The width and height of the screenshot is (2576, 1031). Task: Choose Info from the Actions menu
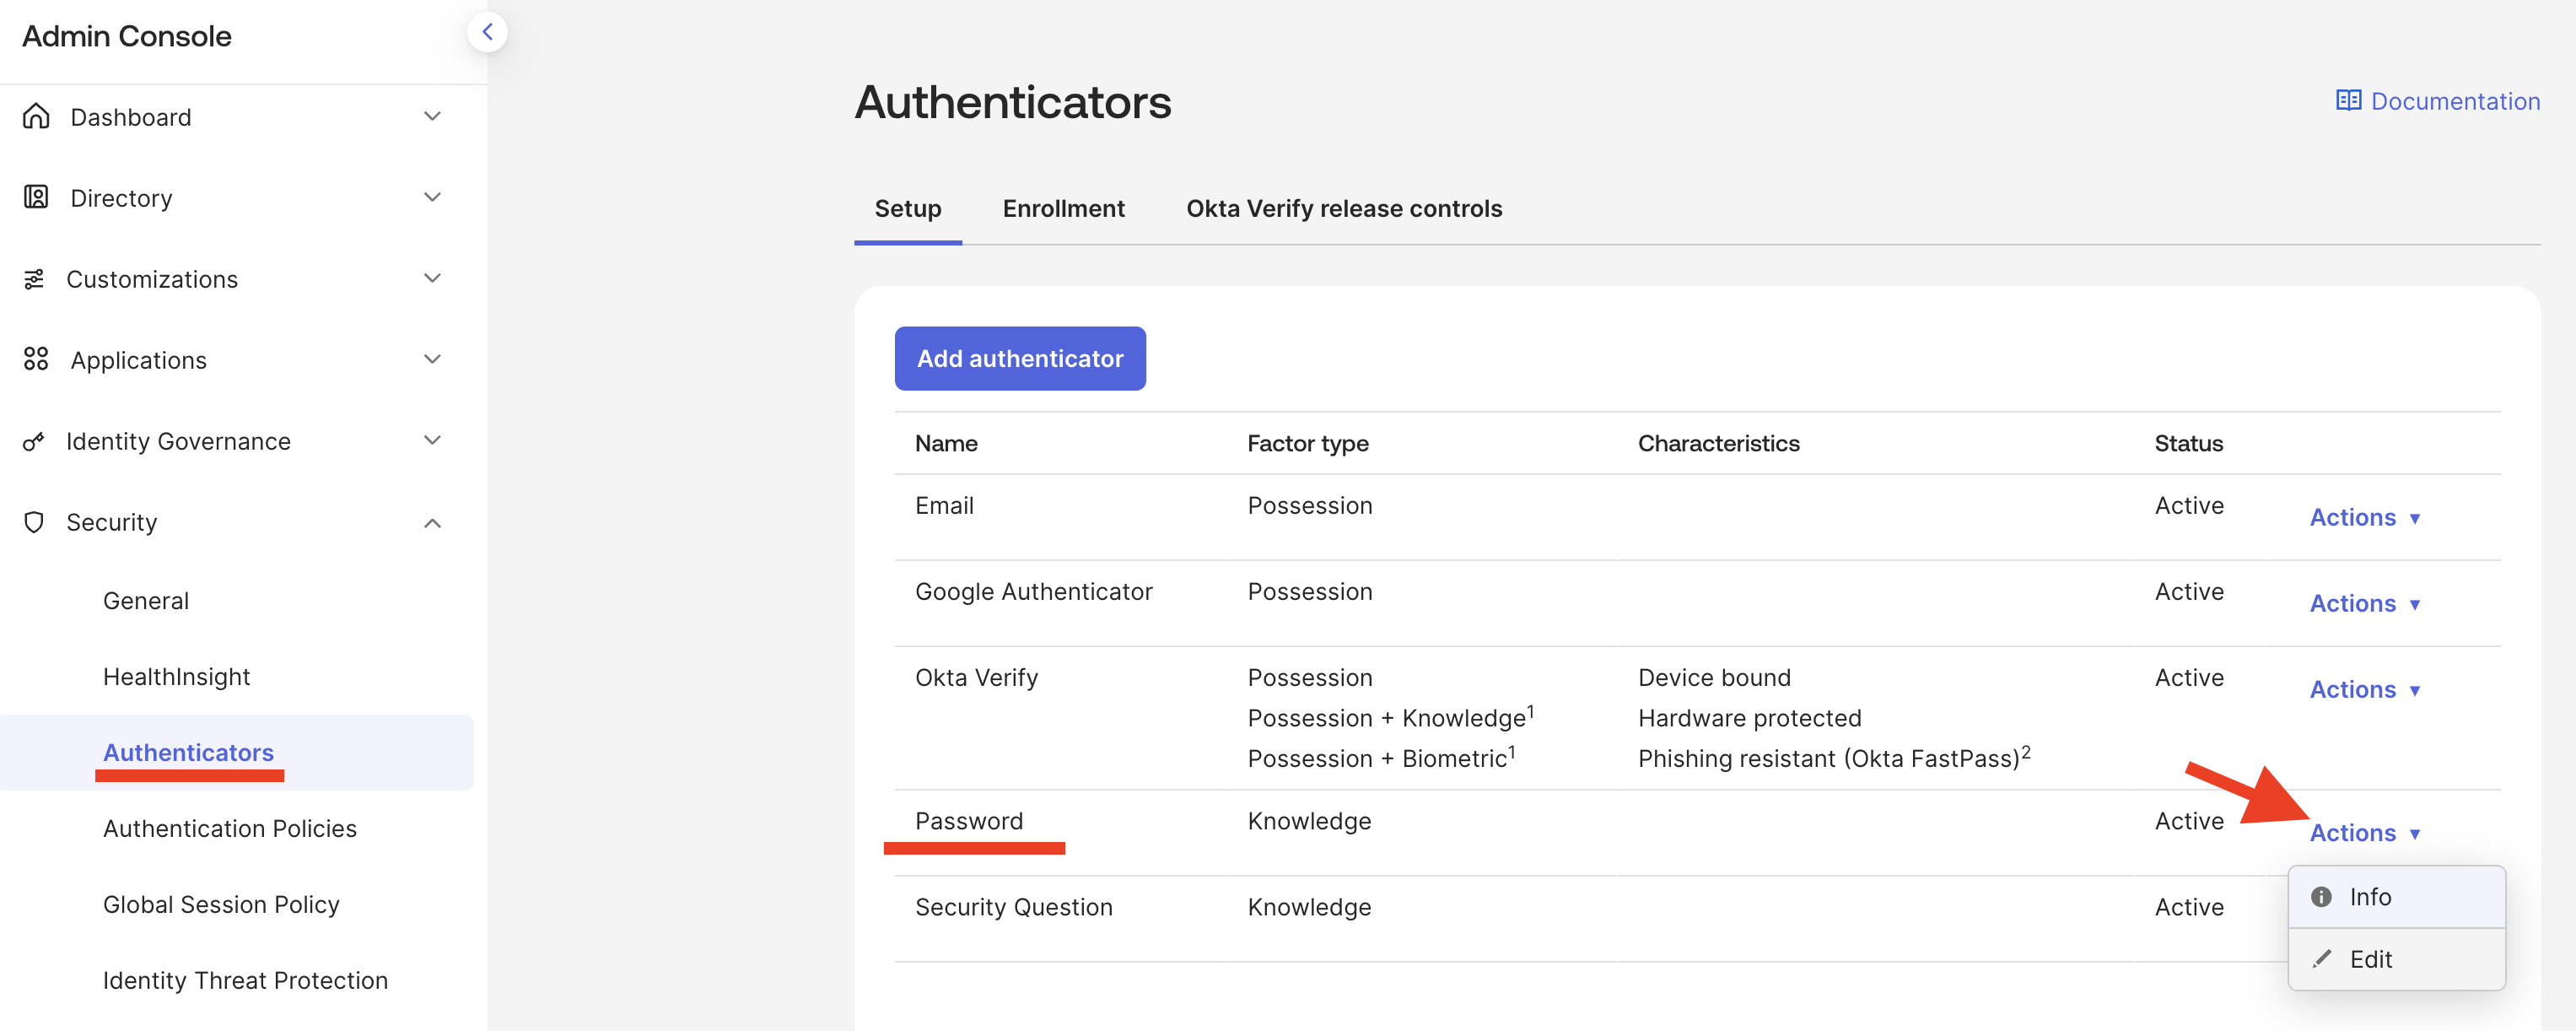click(2396, 897)
